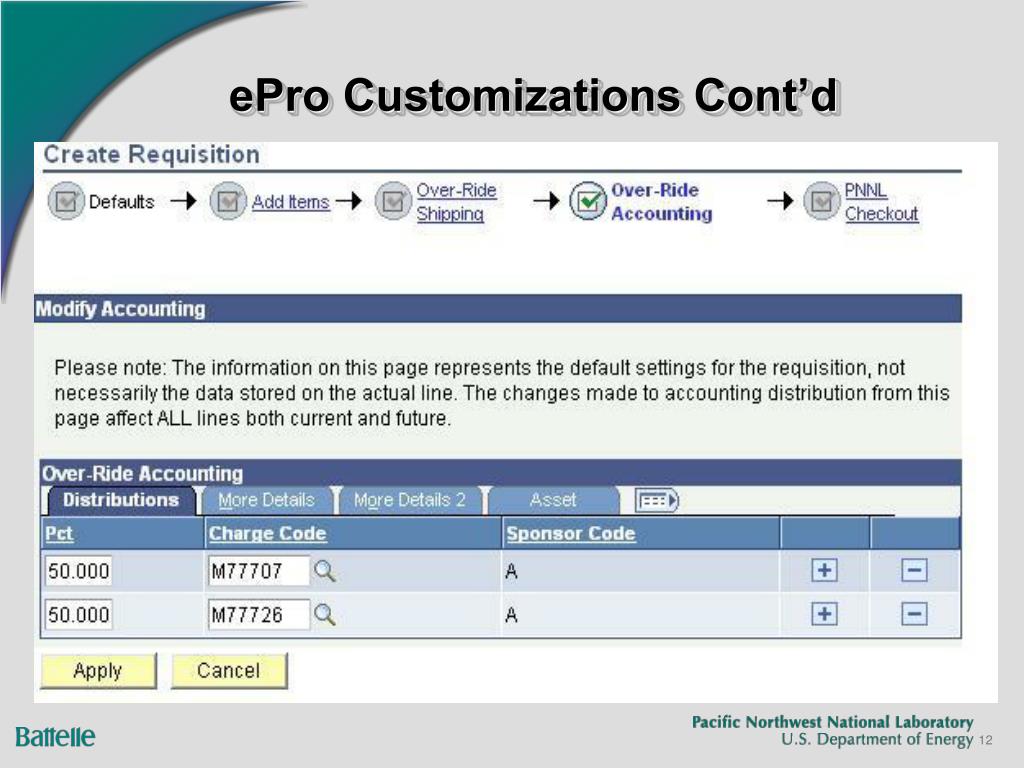Click the Defaults step label

pos(121,202)
